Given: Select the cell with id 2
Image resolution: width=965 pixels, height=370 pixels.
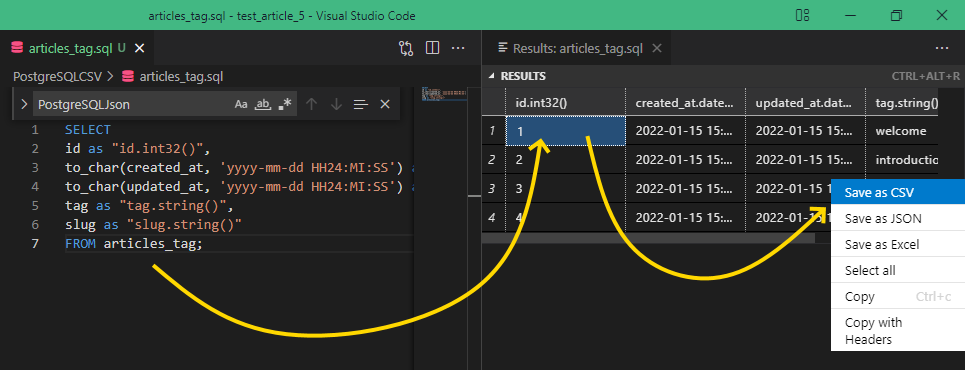Looking at the screenshot, I should click(x=565, y=159).
